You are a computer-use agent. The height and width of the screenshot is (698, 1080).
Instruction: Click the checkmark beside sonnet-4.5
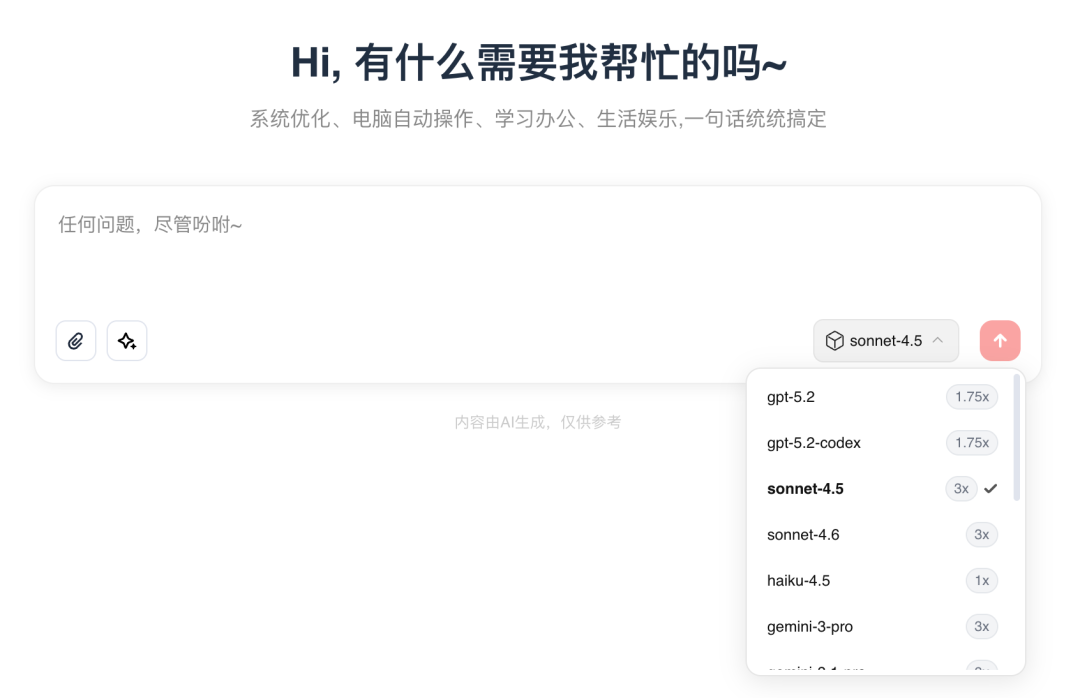[990, 489]
